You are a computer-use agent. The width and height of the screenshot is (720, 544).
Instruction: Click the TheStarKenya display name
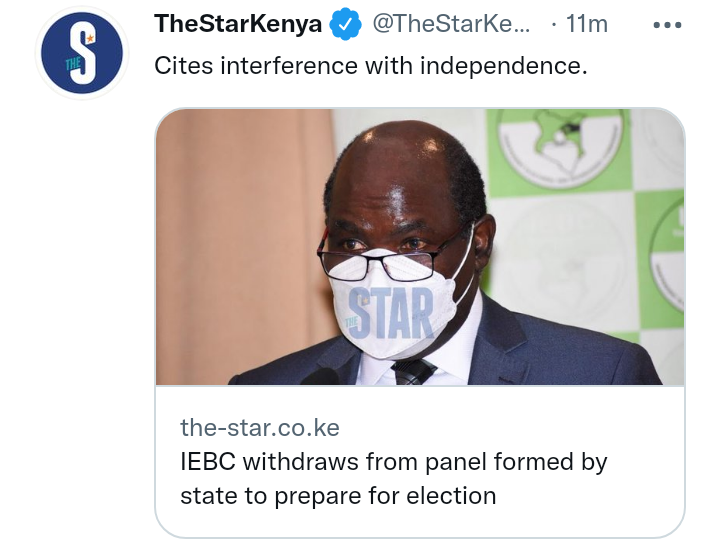pos(238,24)
